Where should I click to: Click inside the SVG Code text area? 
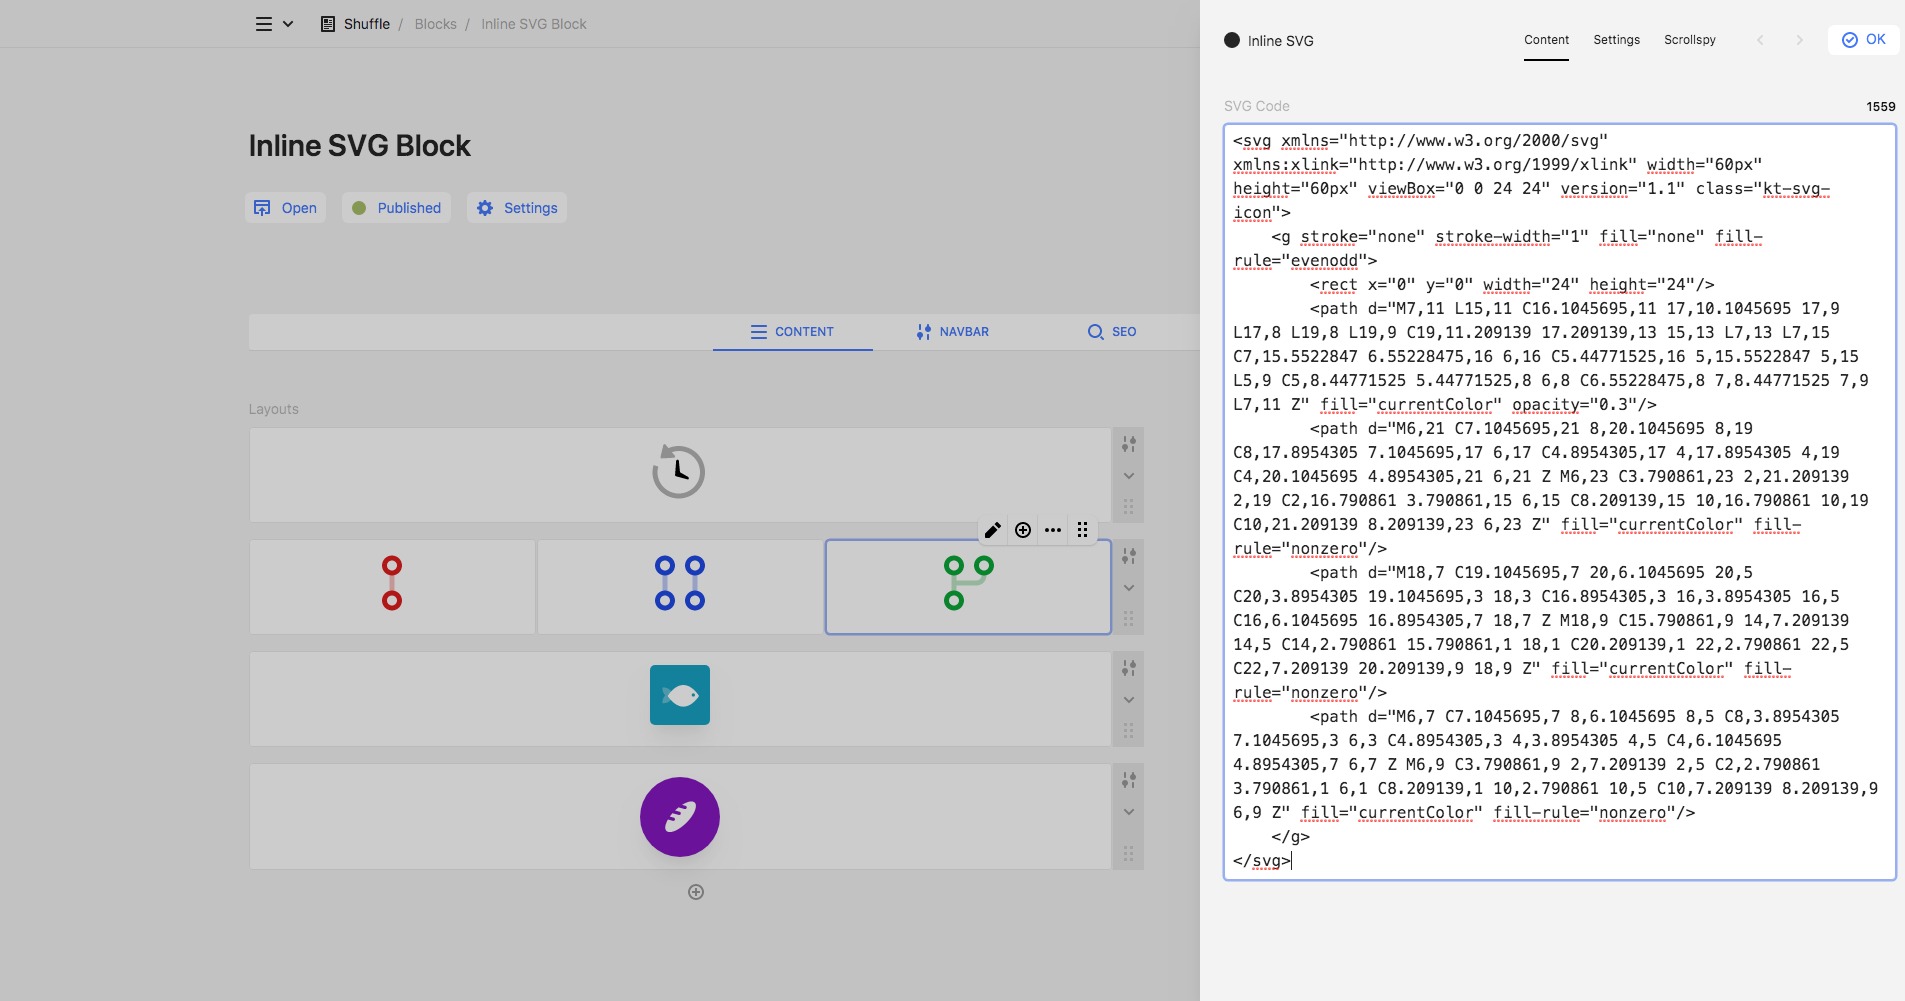(x=1559, y=500)
